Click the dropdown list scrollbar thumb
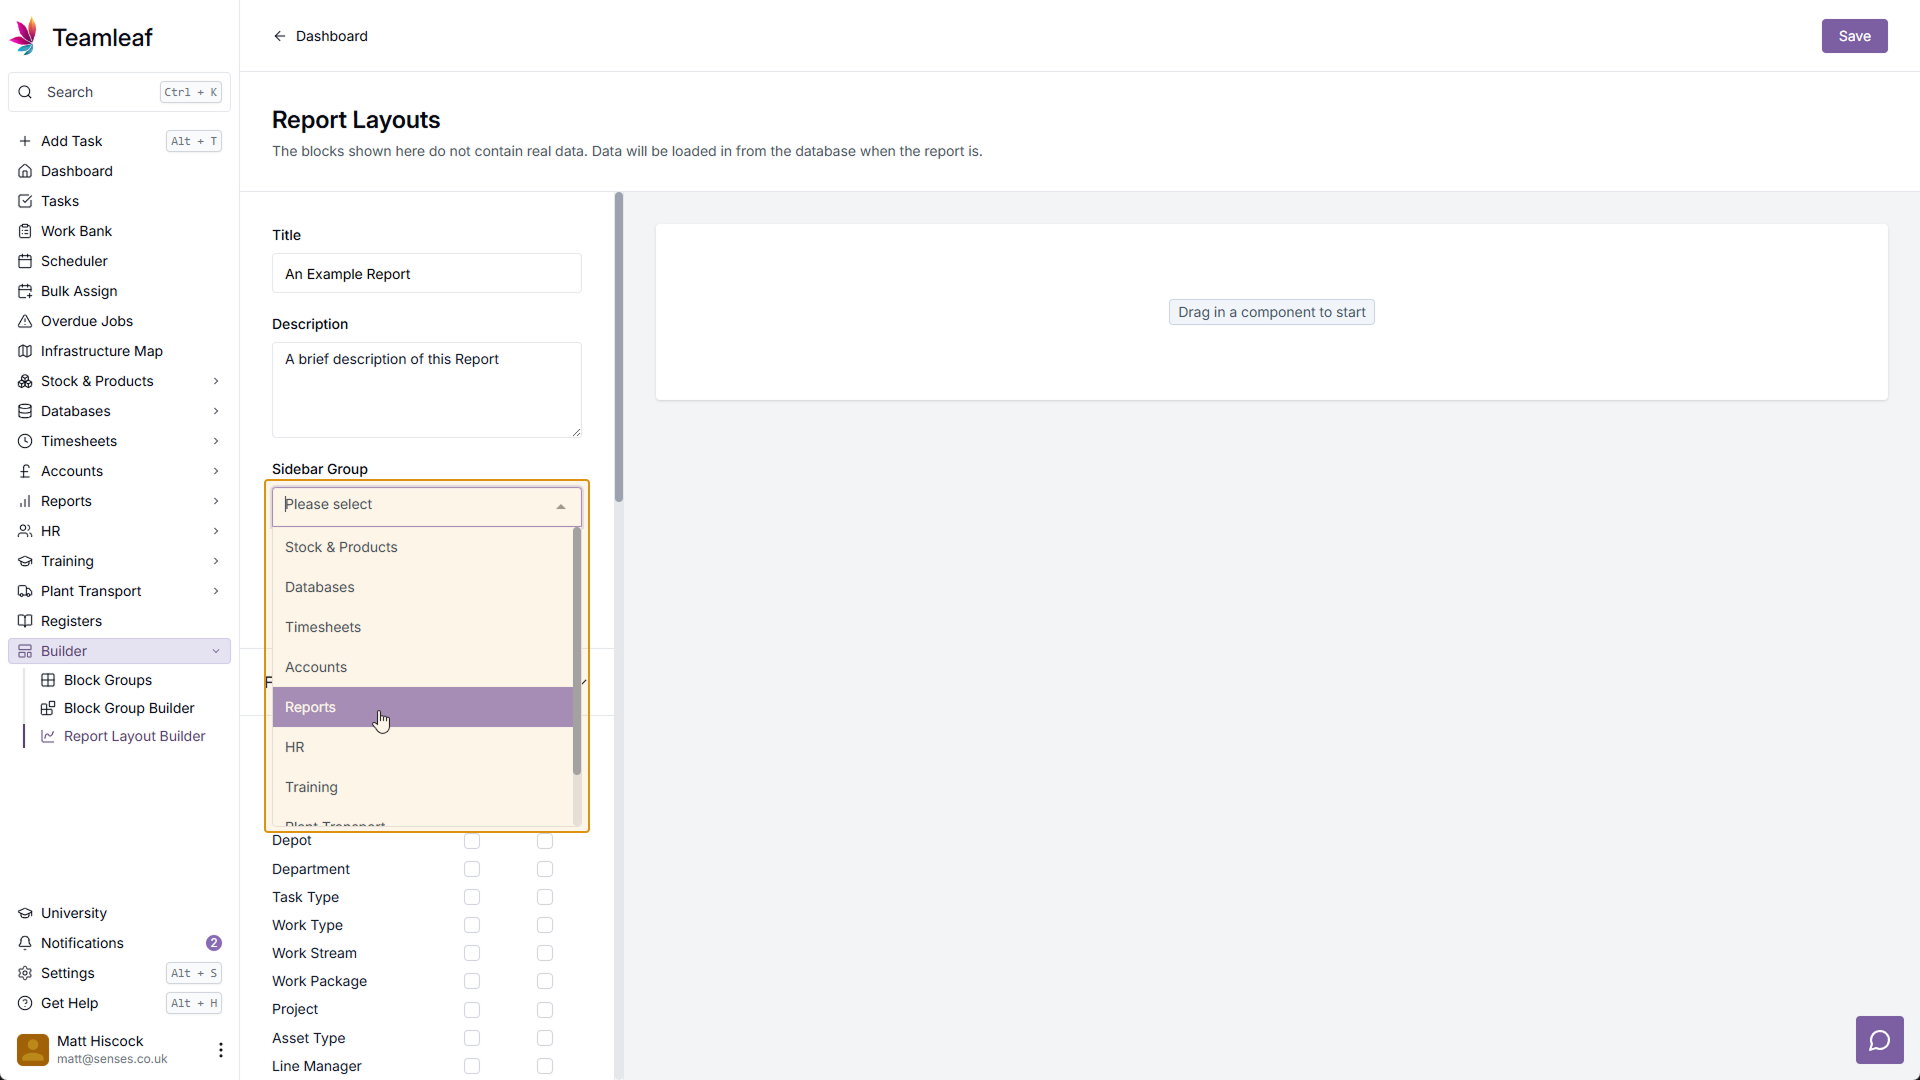The height and width of the screenshot is (1080, 1920). (x=577, y=650)
